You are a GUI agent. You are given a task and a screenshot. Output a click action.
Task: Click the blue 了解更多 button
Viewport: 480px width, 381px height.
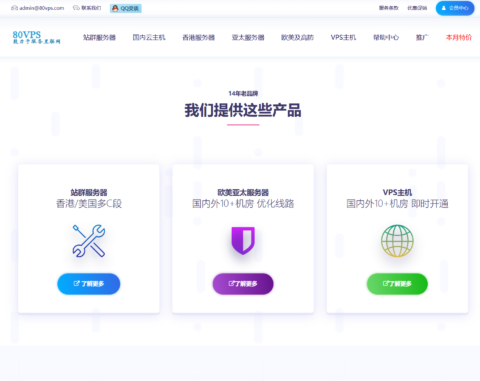point(89,284)
